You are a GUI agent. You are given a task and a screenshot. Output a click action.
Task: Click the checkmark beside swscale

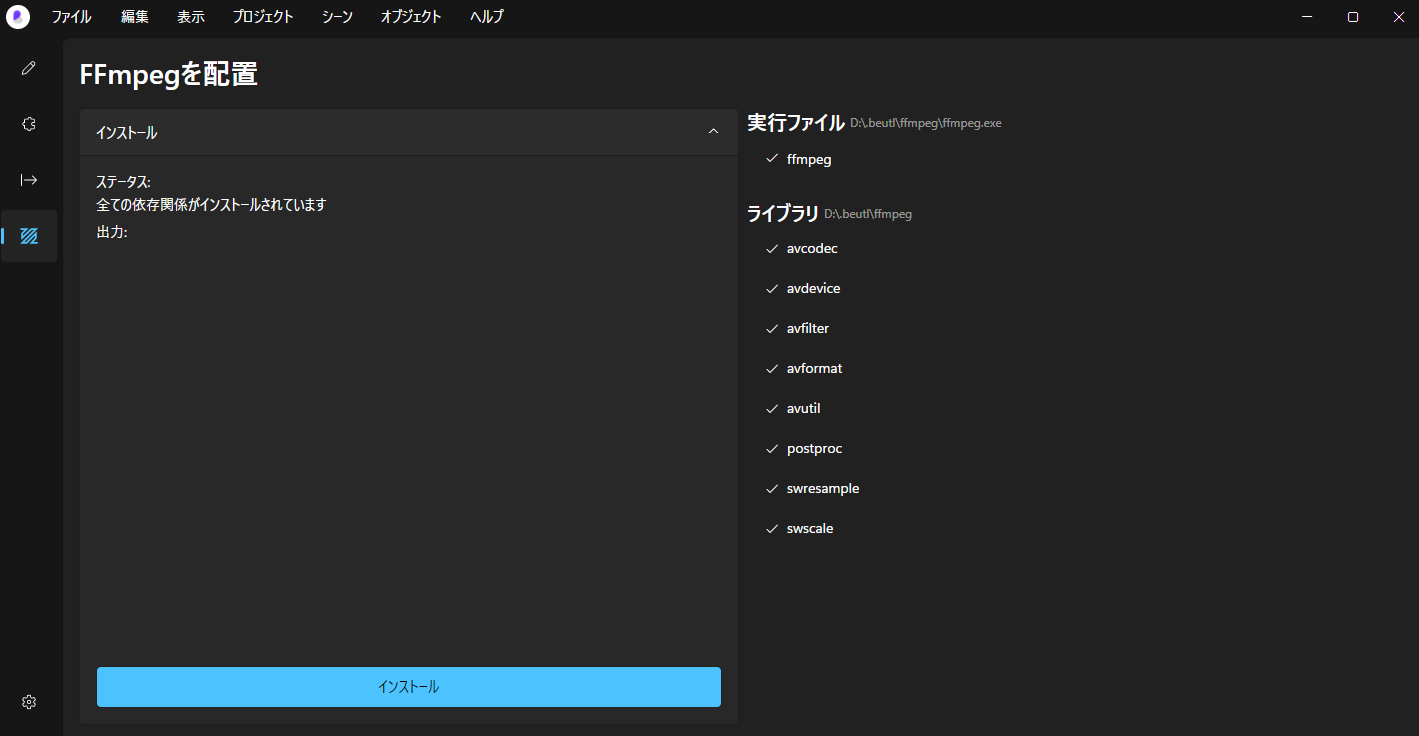771,529
